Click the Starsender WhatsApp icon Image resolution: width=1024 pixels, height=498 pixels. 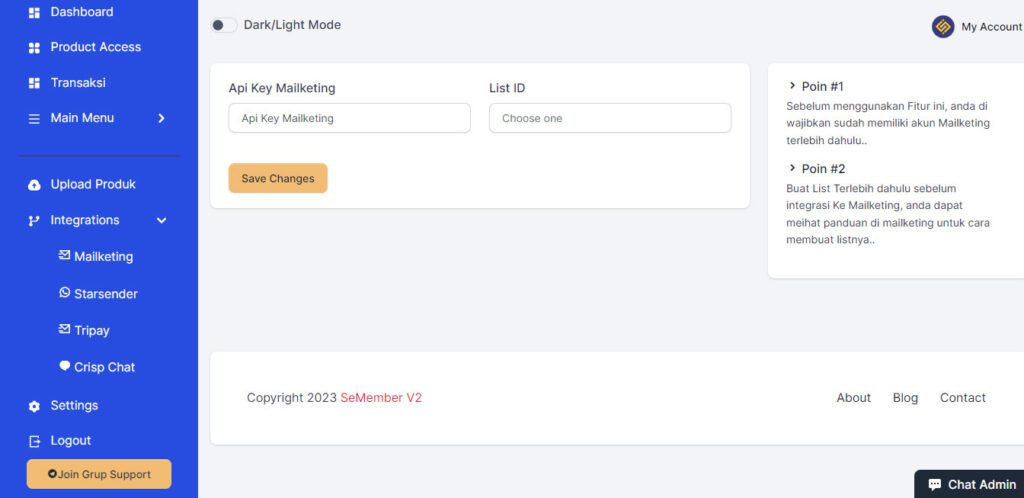point(65,293)
